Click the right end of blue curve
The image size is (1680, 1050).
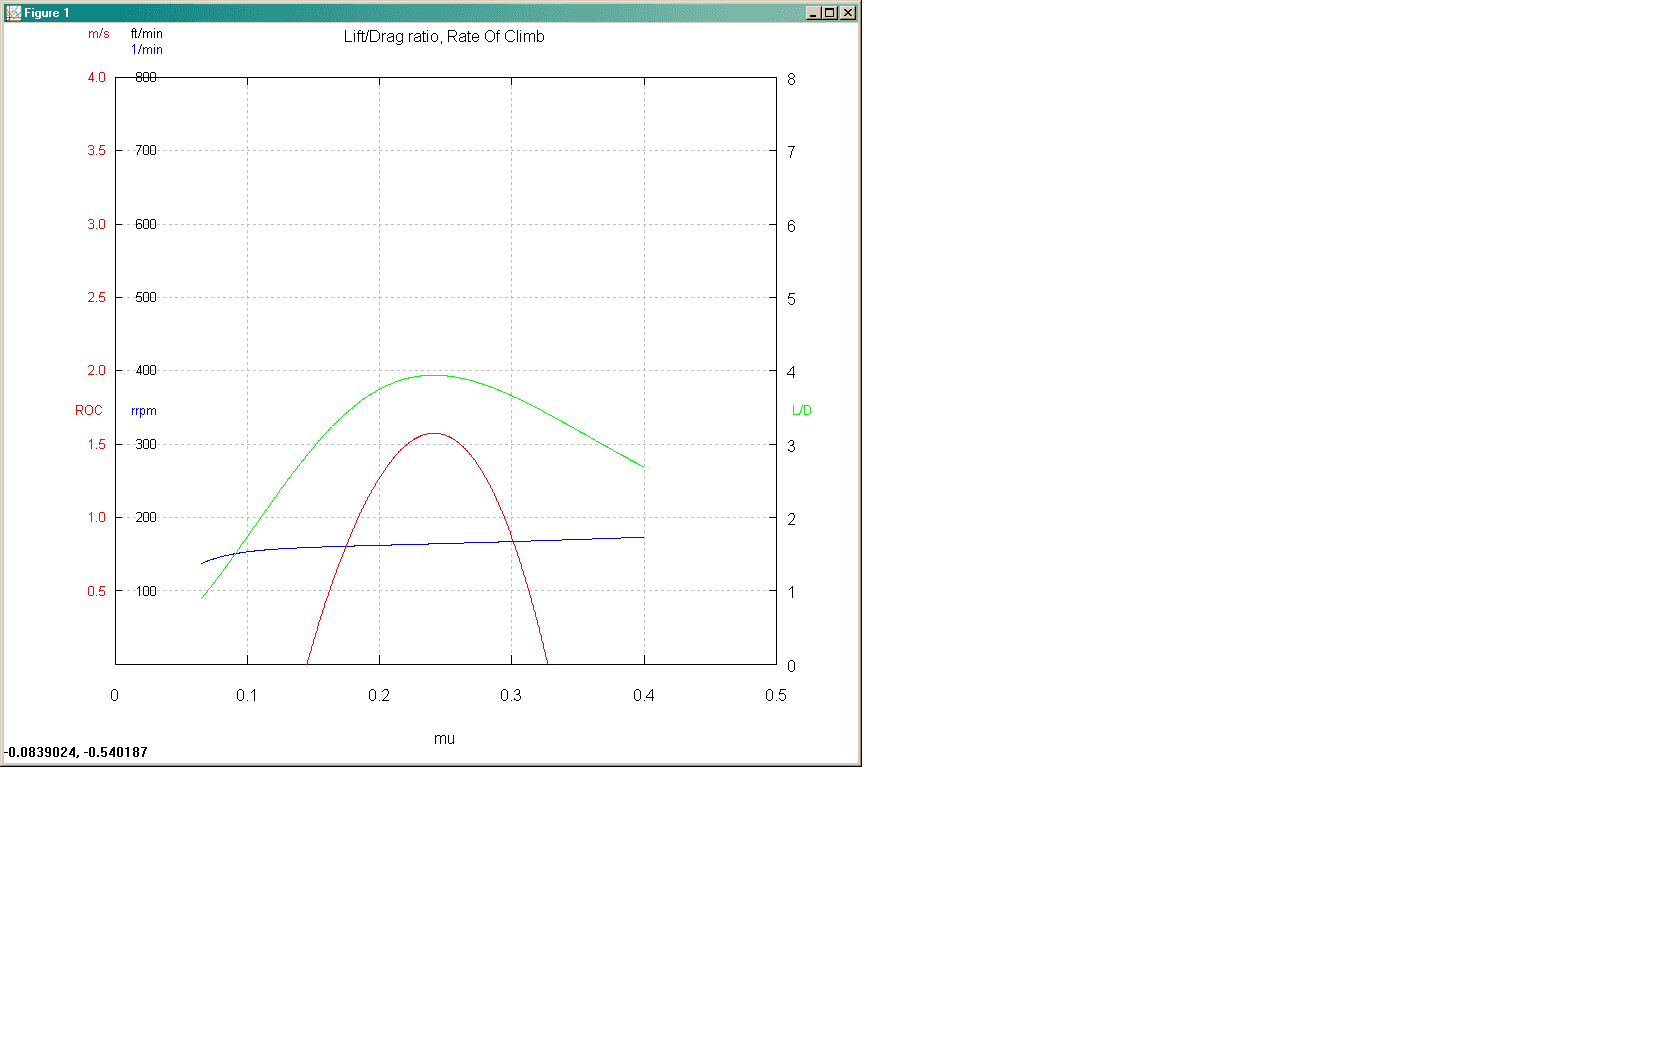[x=643, y=538]
